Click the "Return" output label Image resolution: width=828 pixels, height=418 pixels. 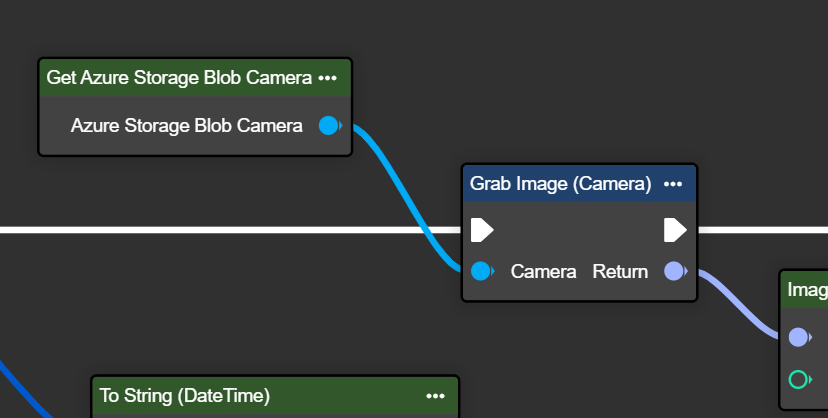point(620,271)
